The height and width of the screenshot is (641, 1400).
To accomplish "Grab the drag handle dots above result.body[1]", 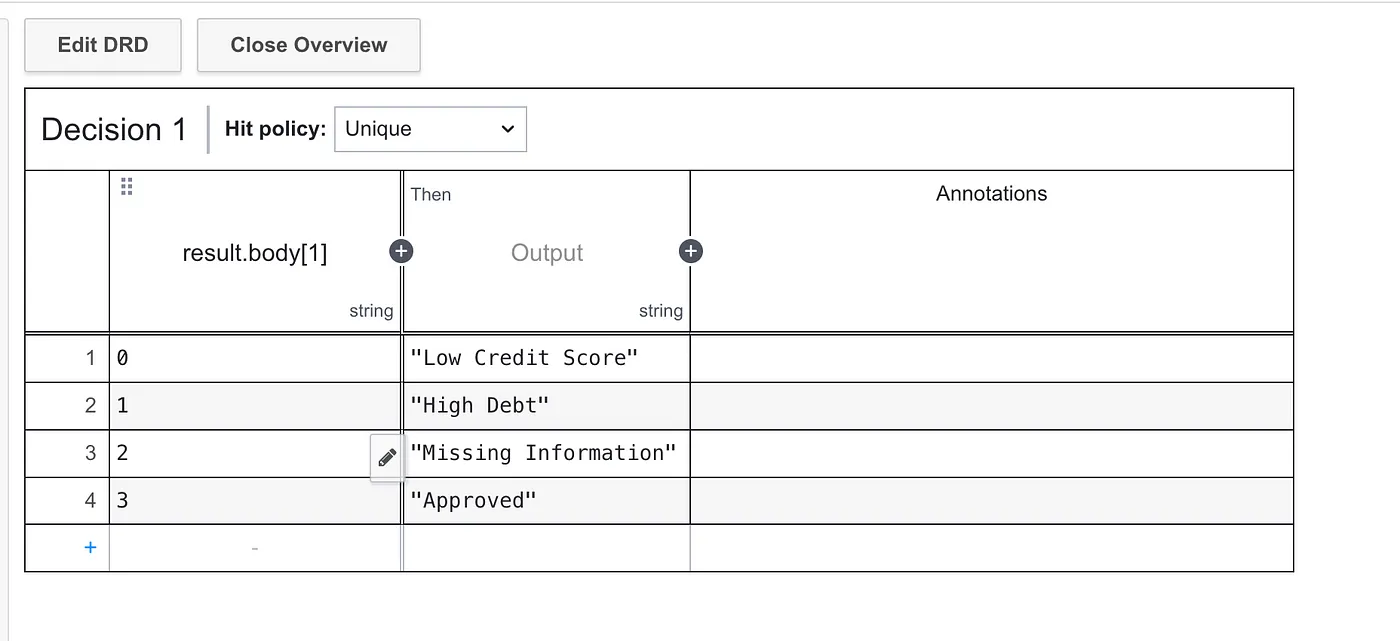I will 126,186.
